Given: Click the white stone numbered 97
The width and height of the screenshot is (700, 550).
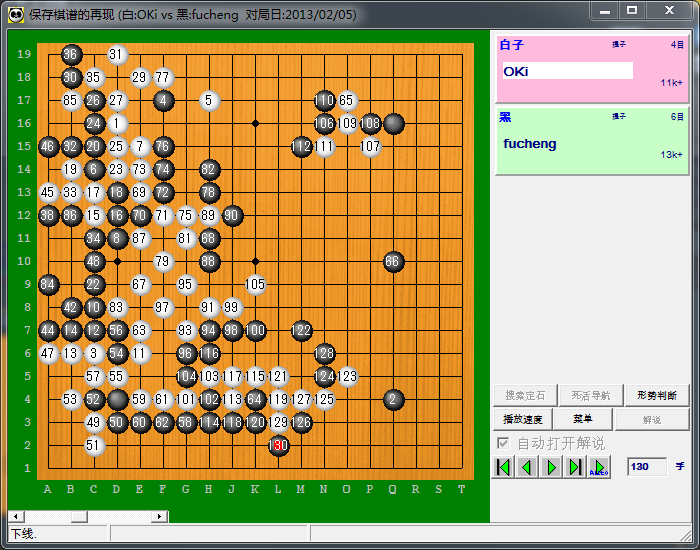Looking at the screenshot, I should pos(163,308).
